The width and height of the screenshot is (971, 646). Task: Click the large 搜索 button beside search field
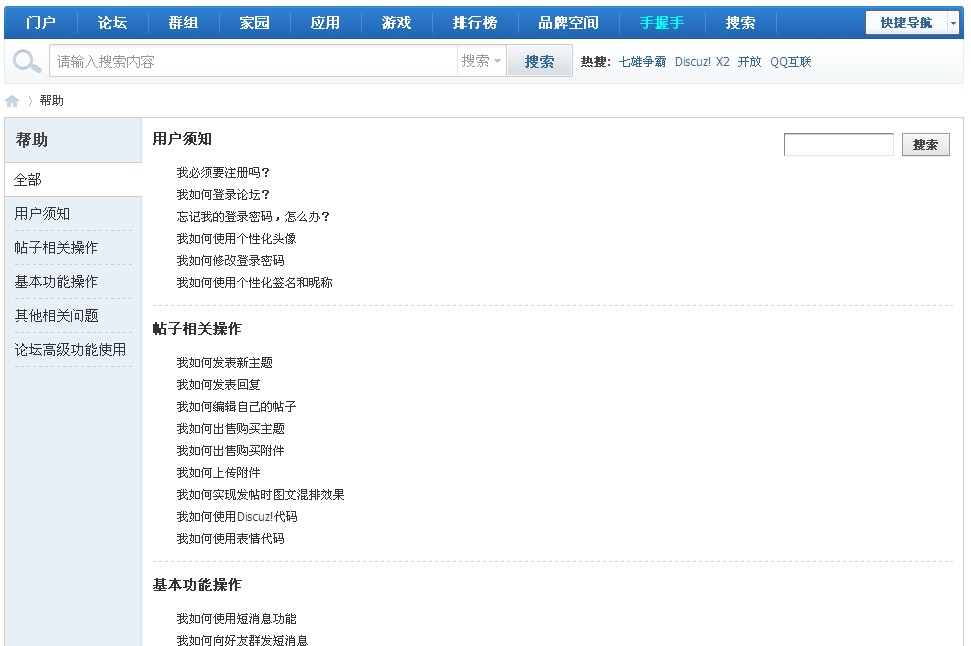point(539,61)
